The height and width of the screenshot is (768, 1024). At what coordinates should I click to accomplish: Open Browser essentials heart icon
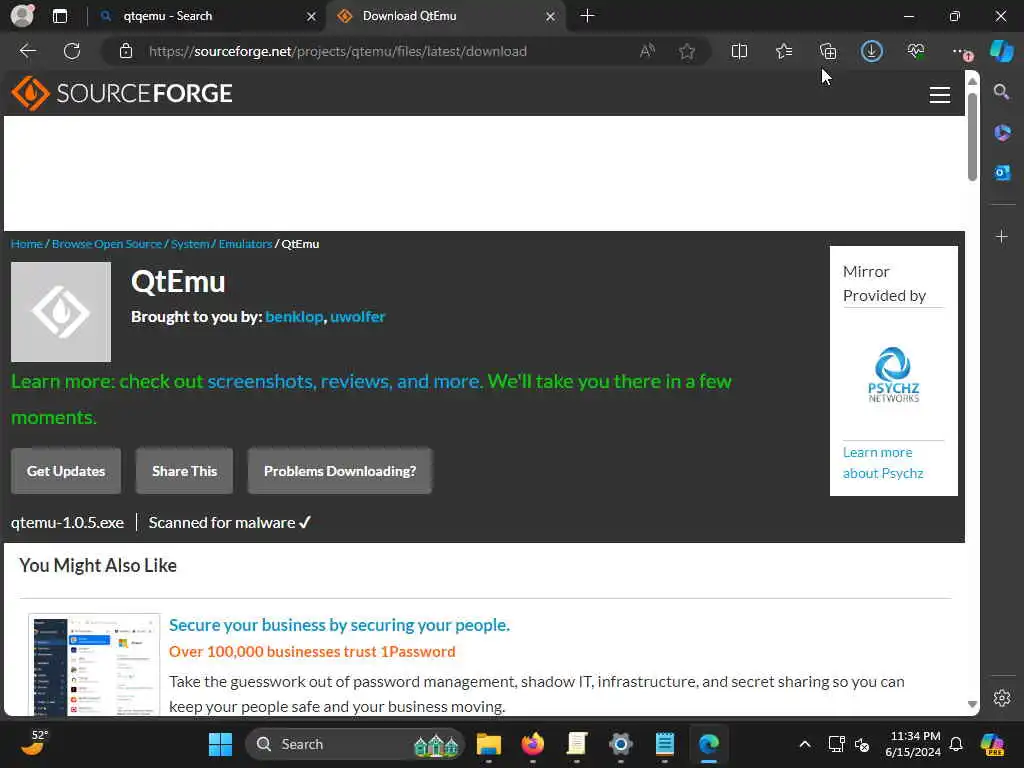pyautogui.click(x=916, y=51)
